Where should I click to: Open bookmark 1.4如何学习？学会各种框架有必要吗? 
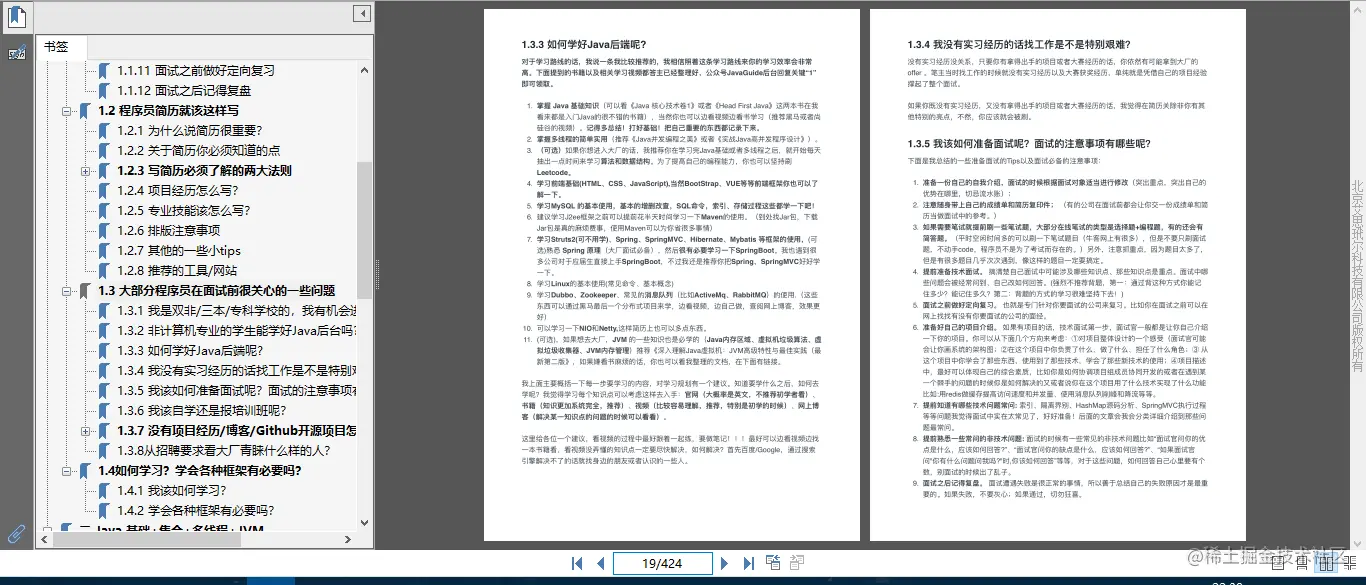click(x=199, y=471)
